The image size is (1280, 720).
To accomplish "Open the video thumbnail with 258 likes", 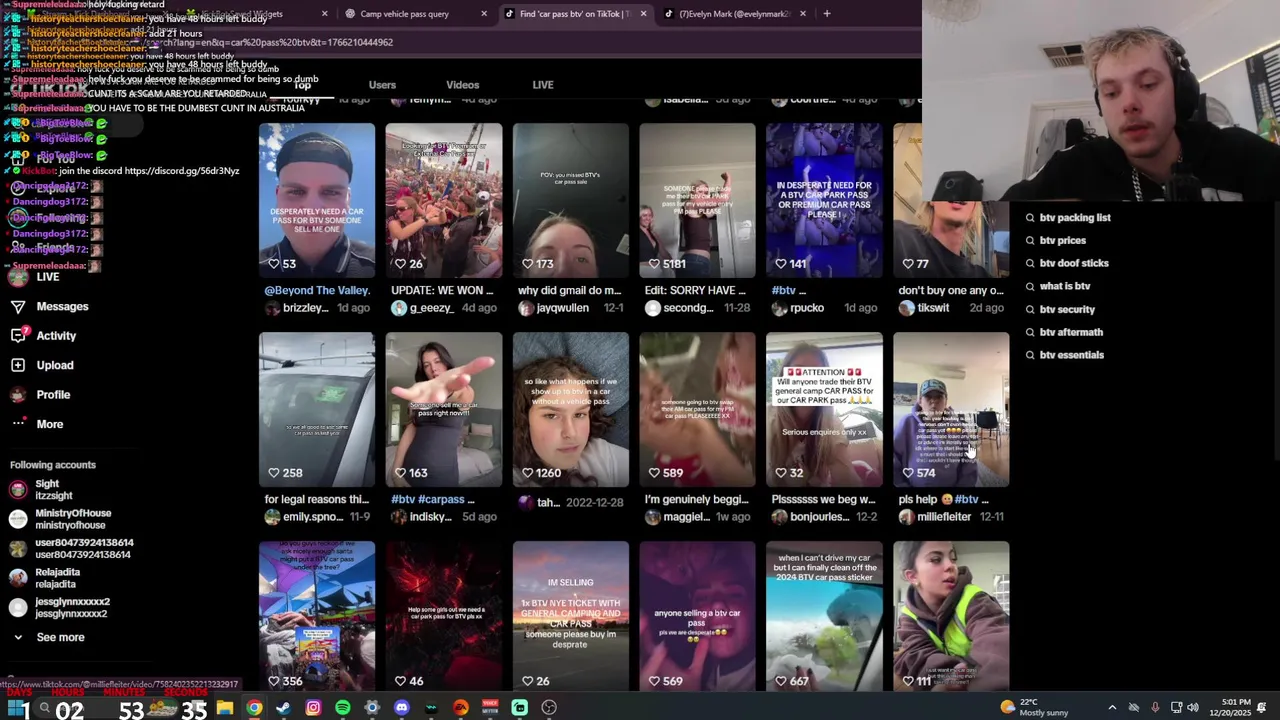I will 317,409.
